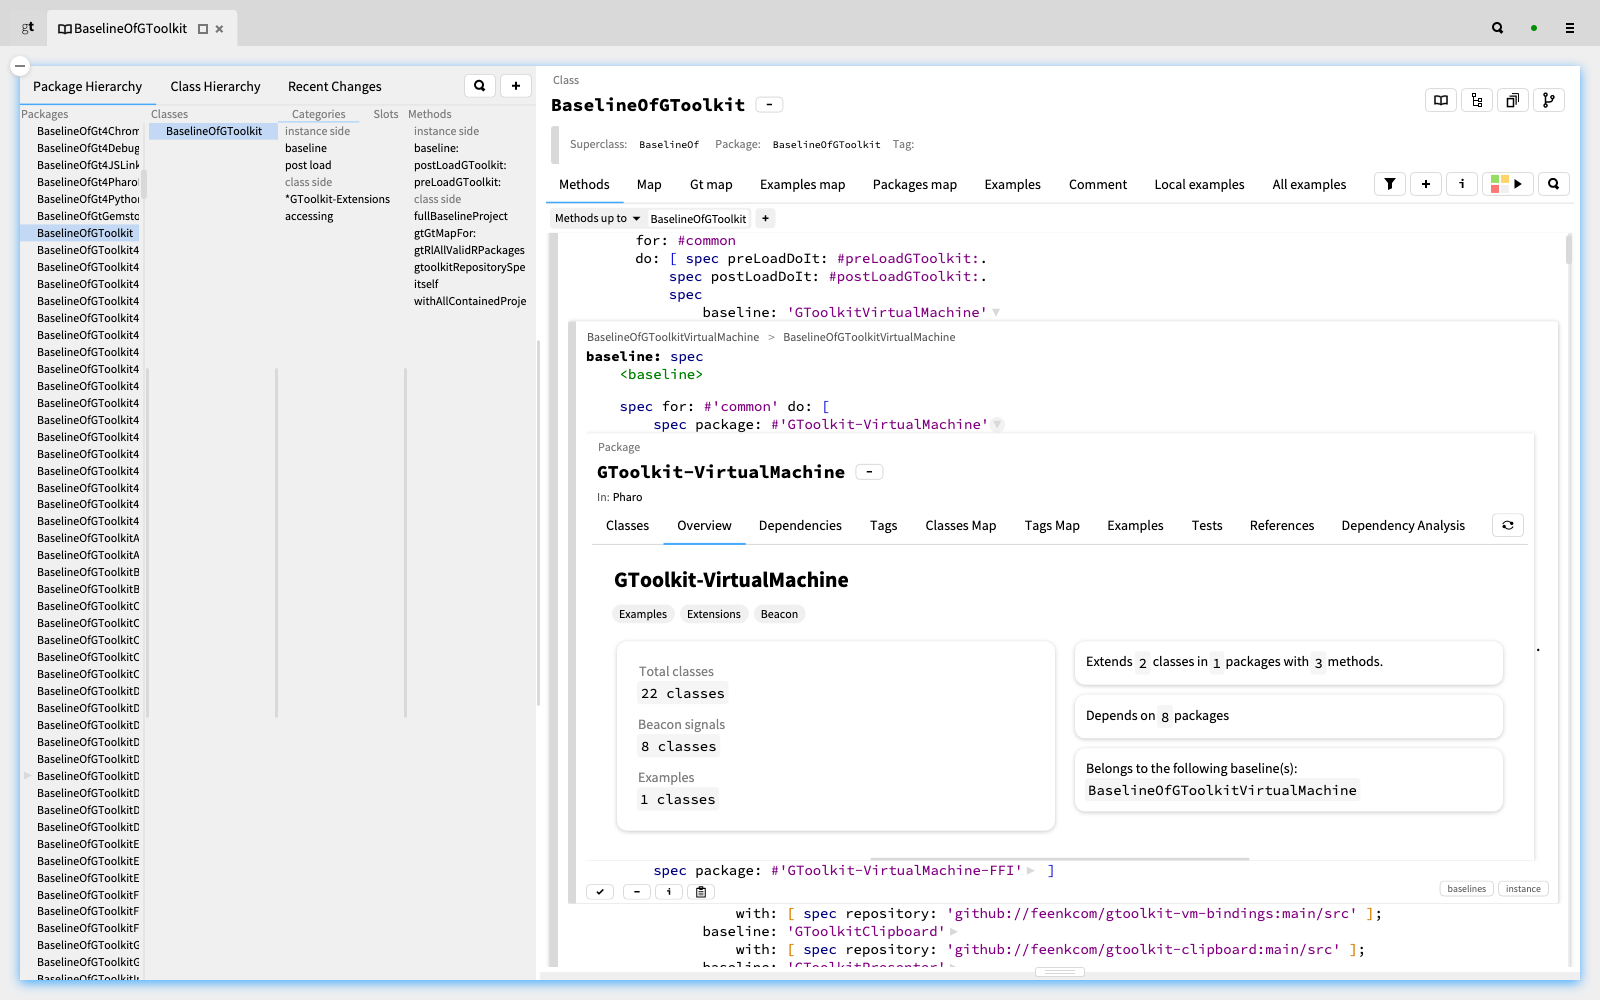The width and height of the screenshot is (1600, 1000).
Task: Select the '*GToolkit-Extensions' category
Action: pyautogui.click(x=338, y=199)
